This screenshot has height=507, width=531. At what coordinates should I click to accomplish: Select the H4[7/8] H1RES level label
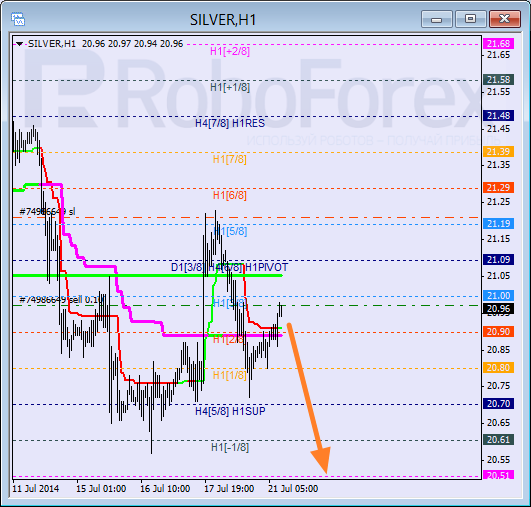(230, 123)
